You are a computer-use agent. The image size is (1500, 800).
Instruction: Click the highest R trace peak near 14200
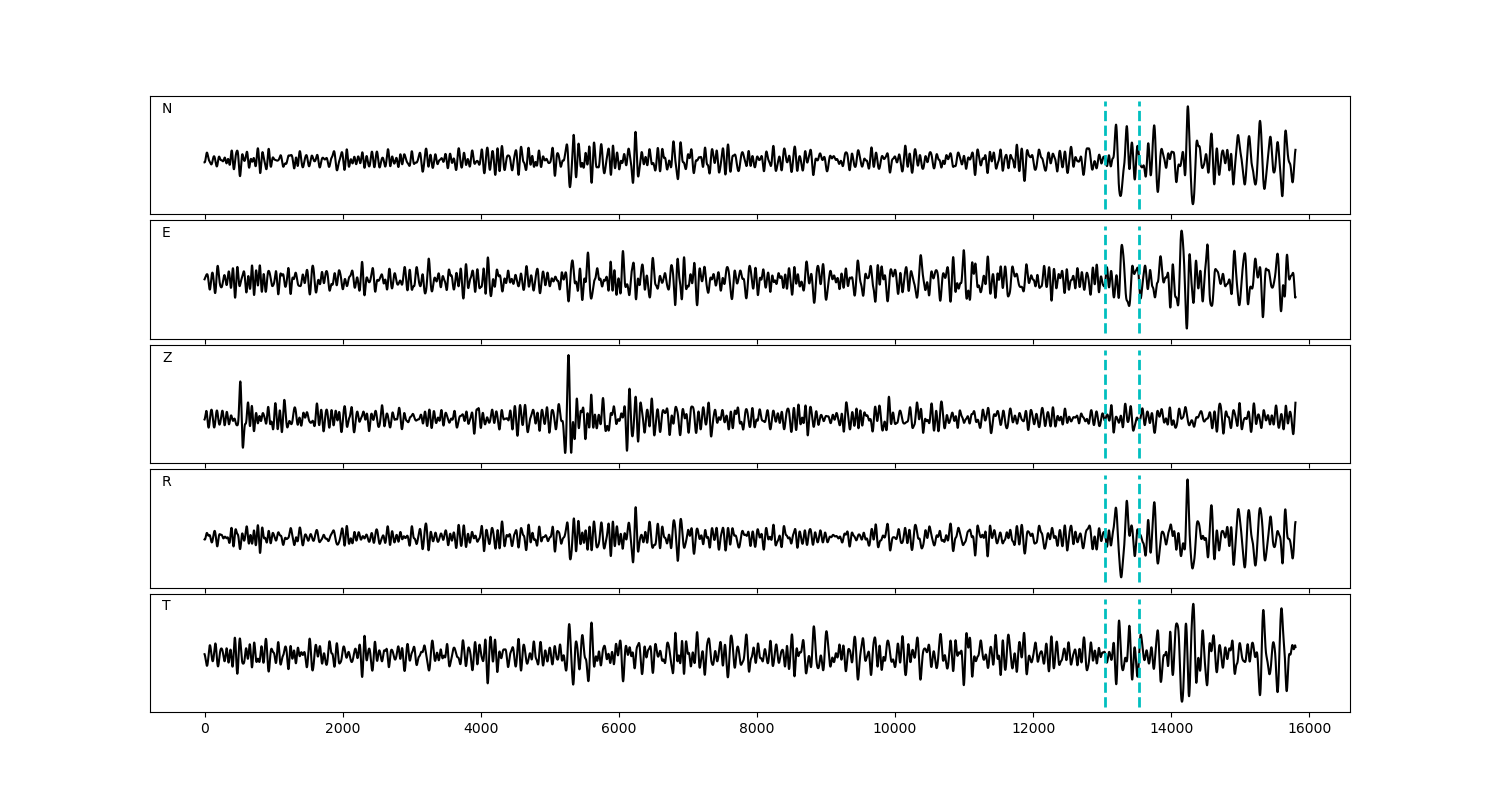pyautogui.click(x=1187, y=482)
